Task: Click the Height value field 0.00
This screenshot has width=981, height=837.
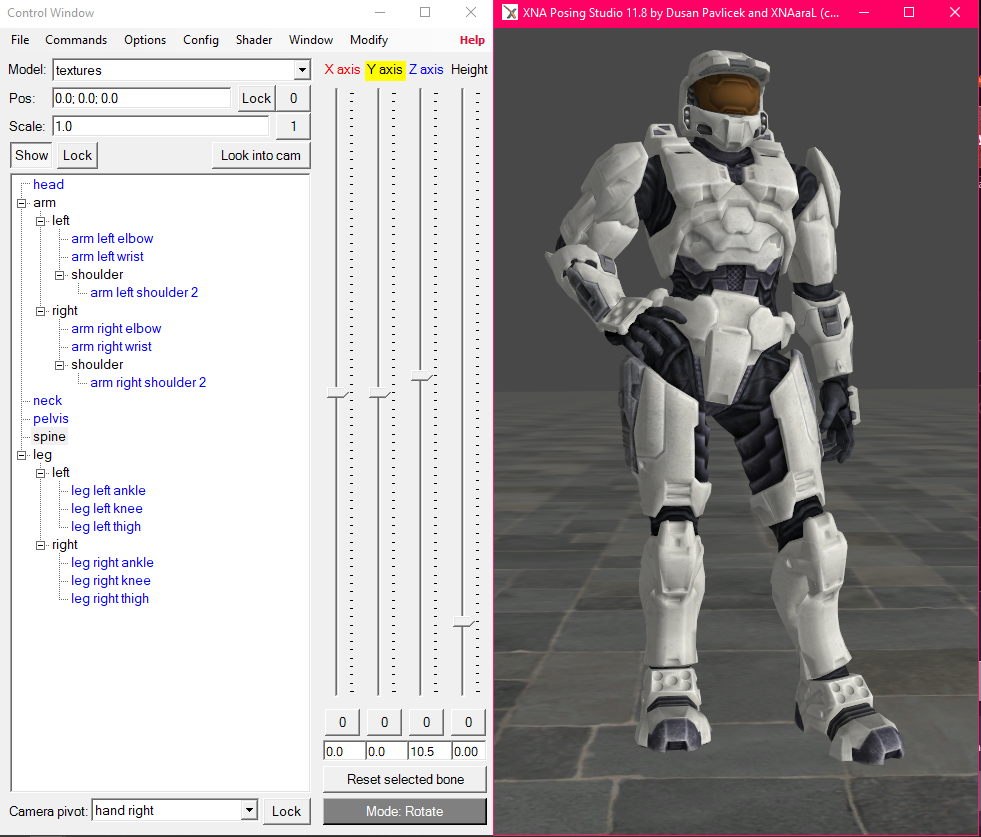Action: 468,751
